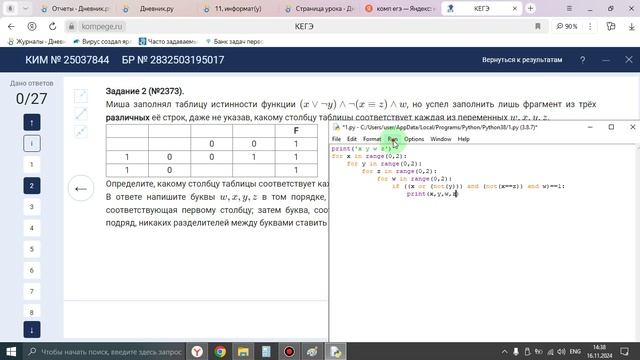
Task: Open the Edit menu in IDLE
Action: [x=351, y=139]
